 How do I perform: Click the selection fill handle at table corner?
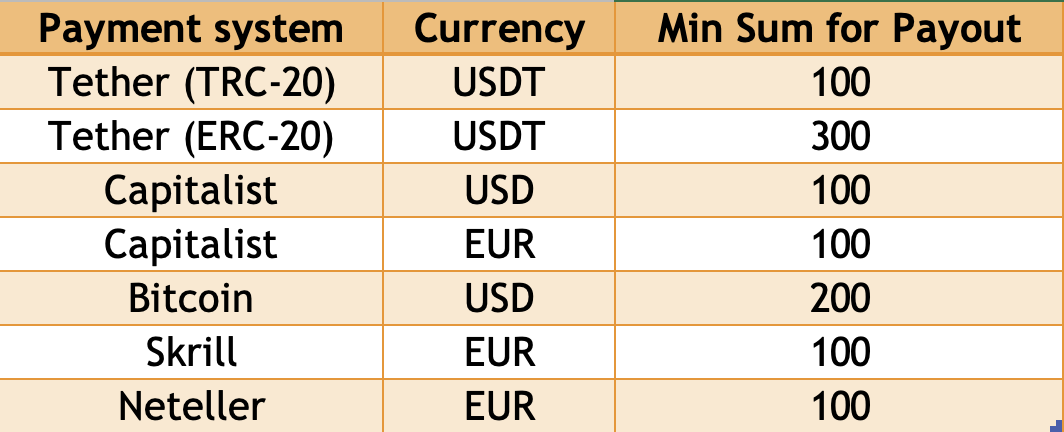(1060, 427)
